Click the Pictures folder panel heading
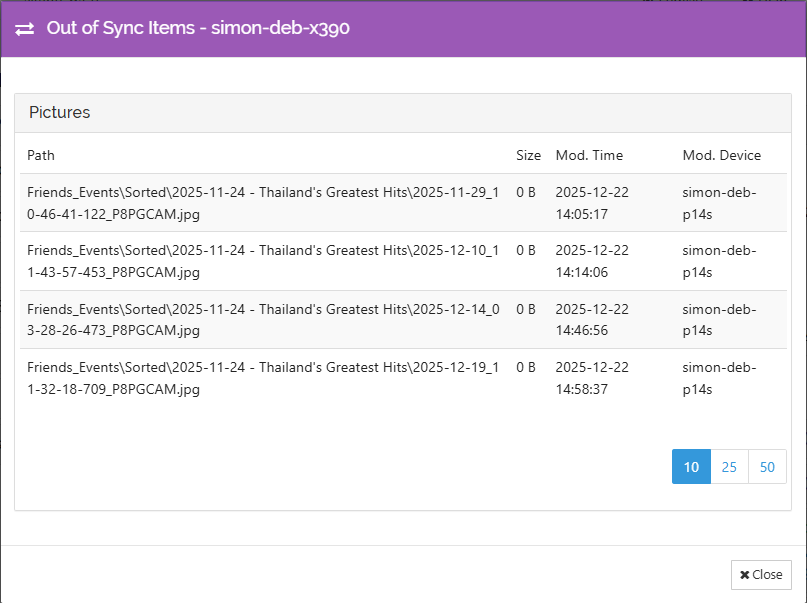 point(60,113)
